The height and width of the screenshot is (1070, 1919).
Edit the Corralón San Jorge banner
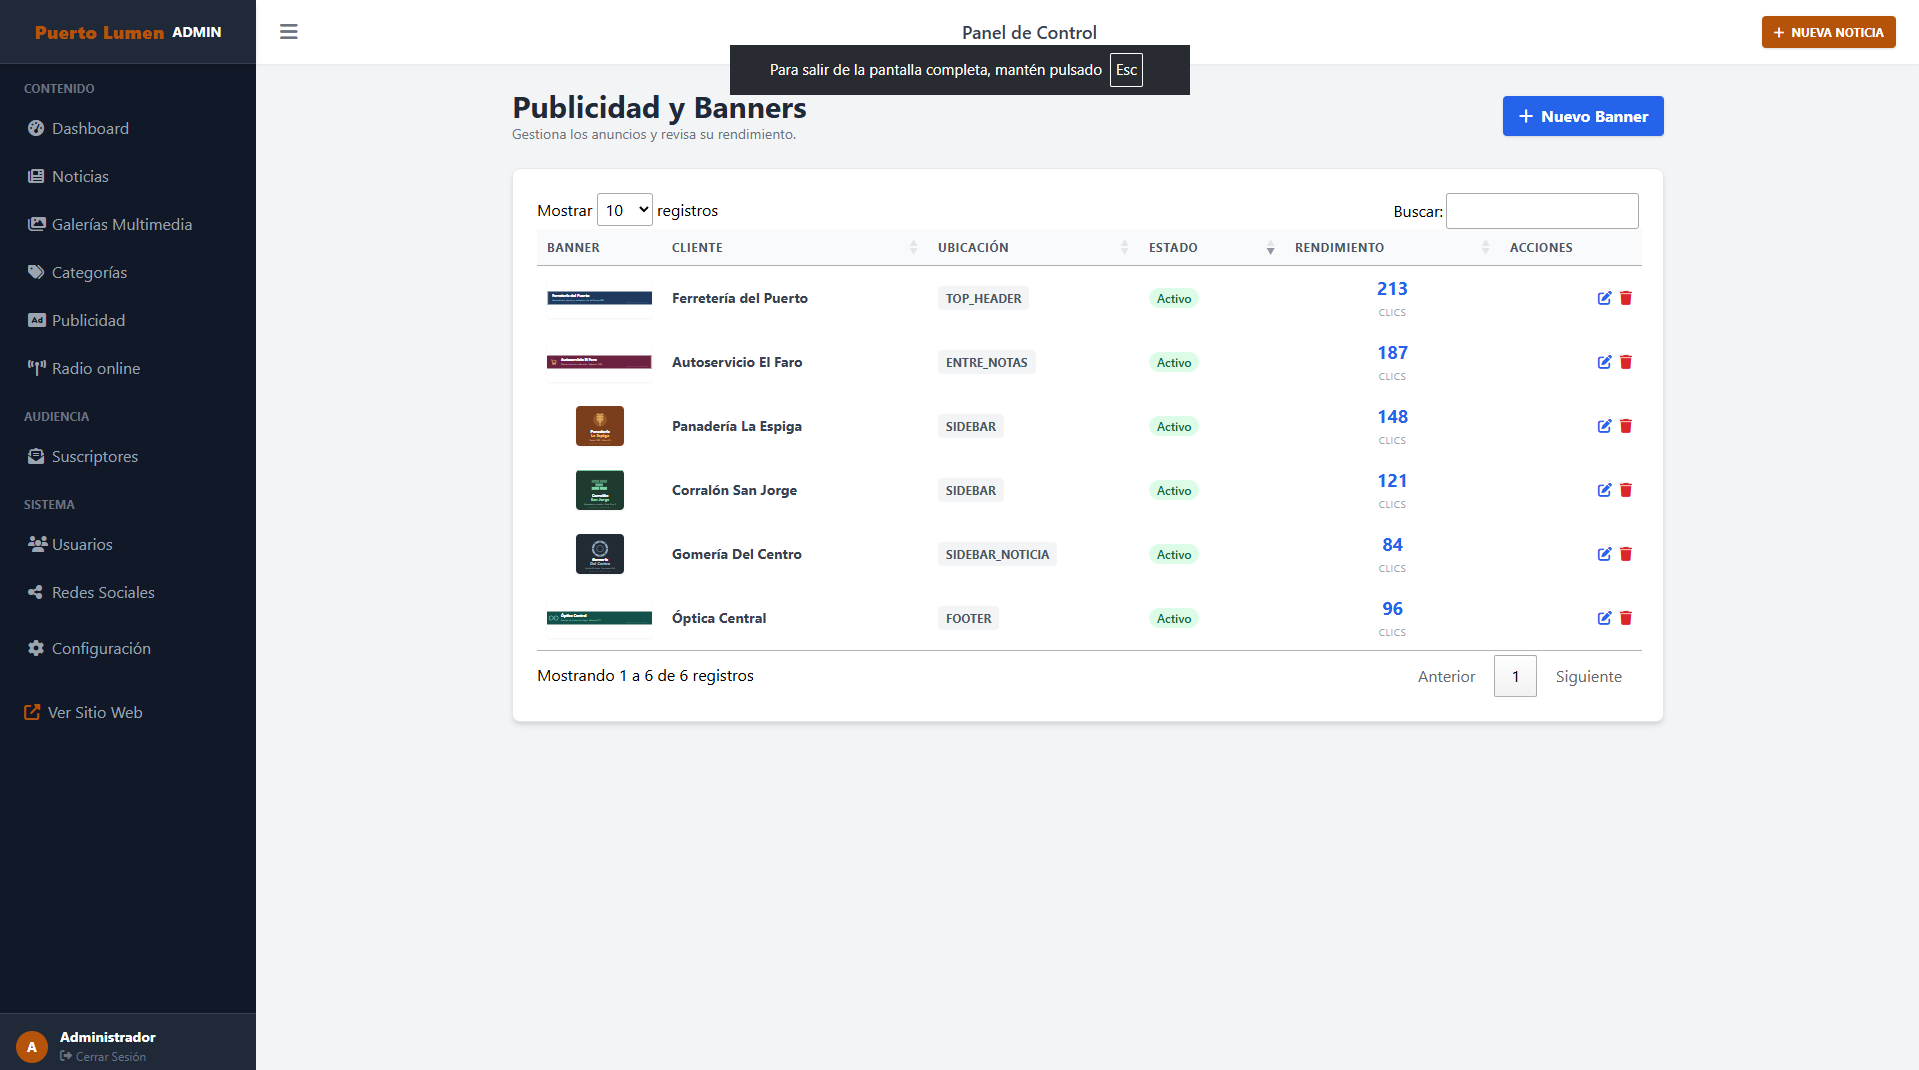coord(1604,490)
